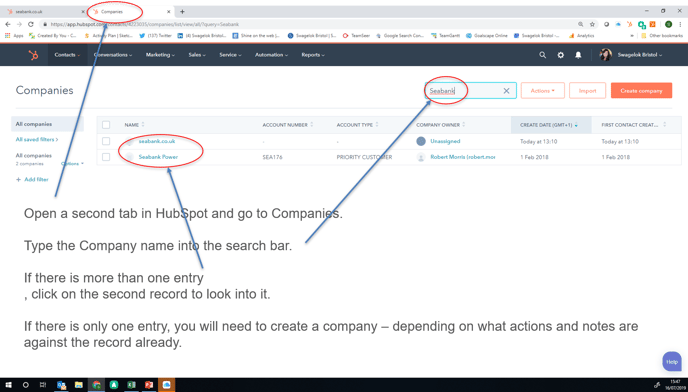Open the Robert Morris owner link
The width and height of the screenshot is (688, 392).
click(462, 157)
